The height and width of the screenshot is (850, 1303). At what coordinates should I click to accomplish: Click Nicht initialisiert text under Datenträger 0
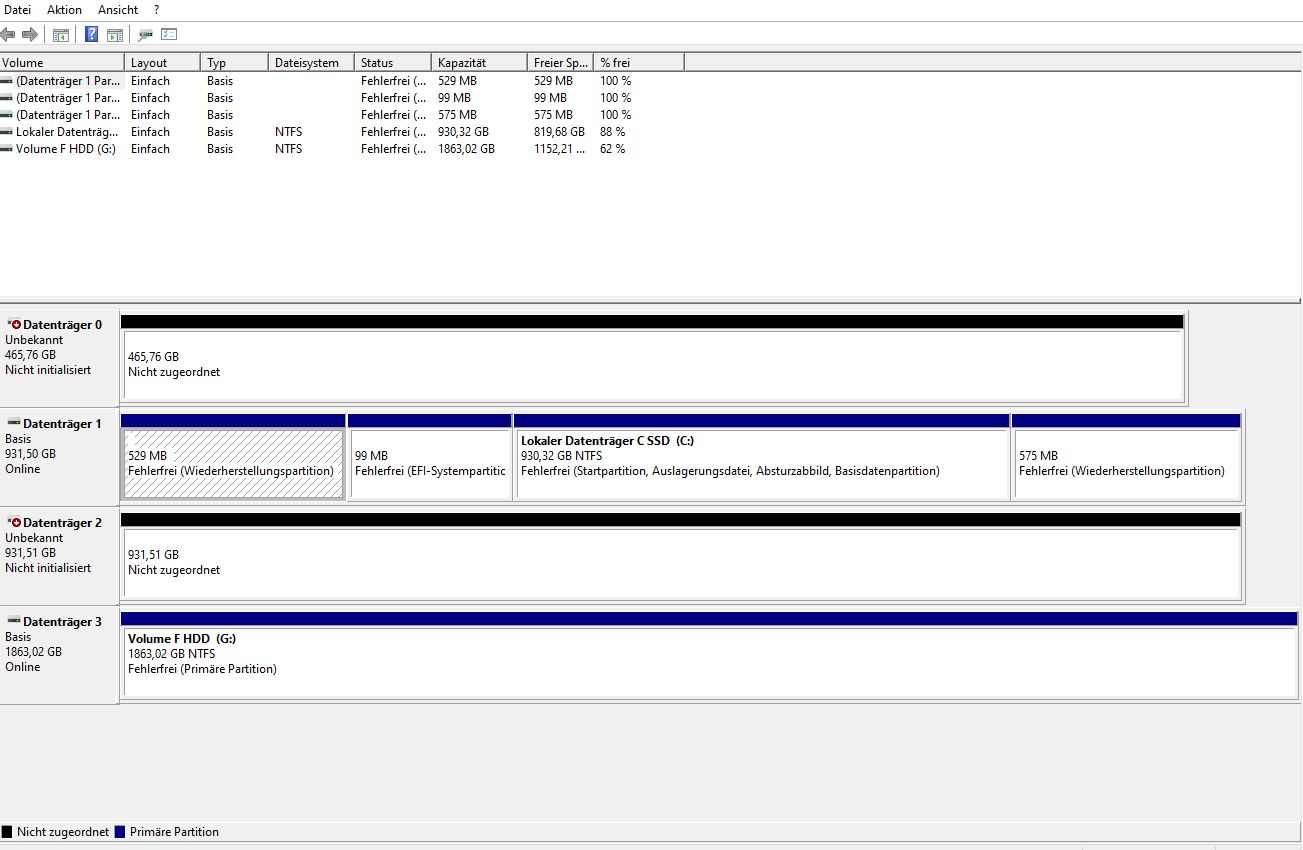pyautogui.click(x=48, y=370)
